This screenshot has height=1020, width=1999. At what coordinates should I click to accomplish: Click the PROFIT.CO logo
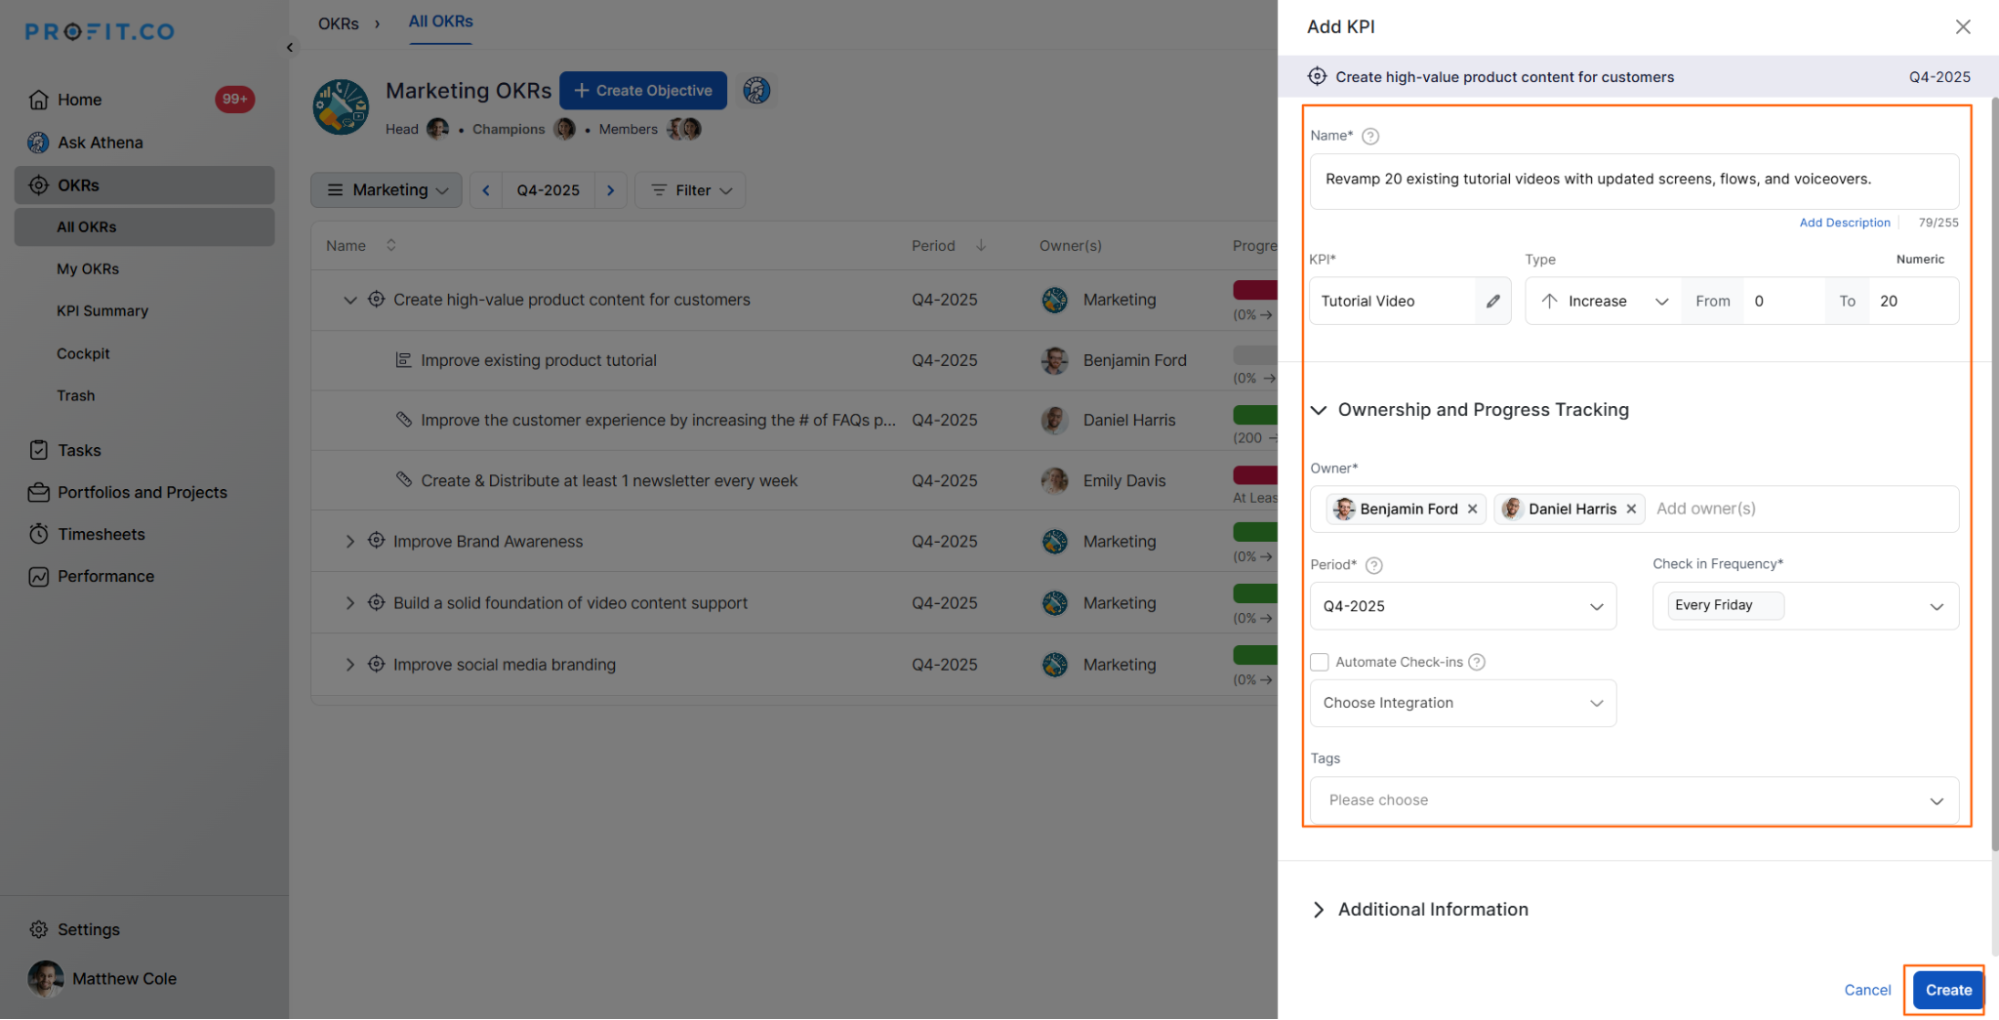(100, 32)
